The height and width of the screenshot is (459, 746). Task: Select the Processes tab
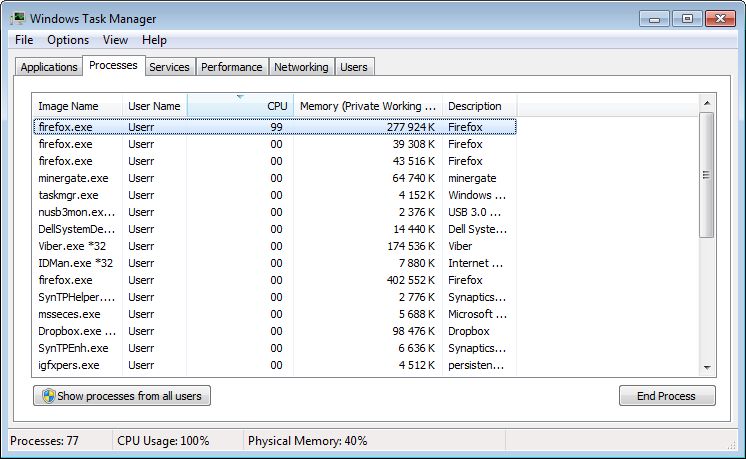(113, 65)
